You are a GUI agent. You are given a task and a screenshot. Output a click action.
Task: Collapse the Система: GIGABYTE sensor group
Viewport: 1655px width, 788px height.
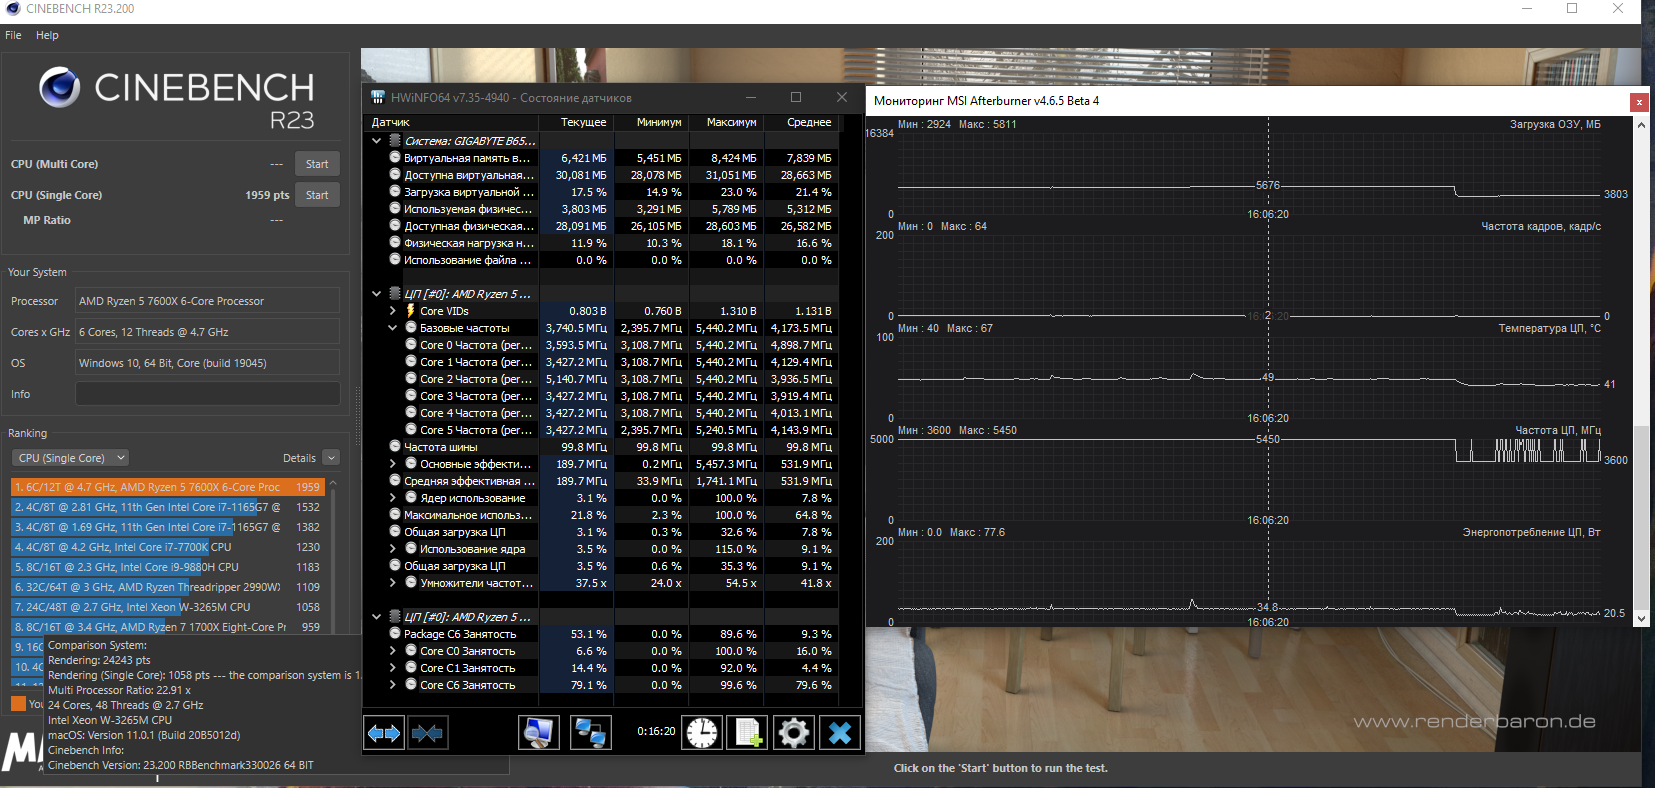pyautogui.click(x=377, y=141)
